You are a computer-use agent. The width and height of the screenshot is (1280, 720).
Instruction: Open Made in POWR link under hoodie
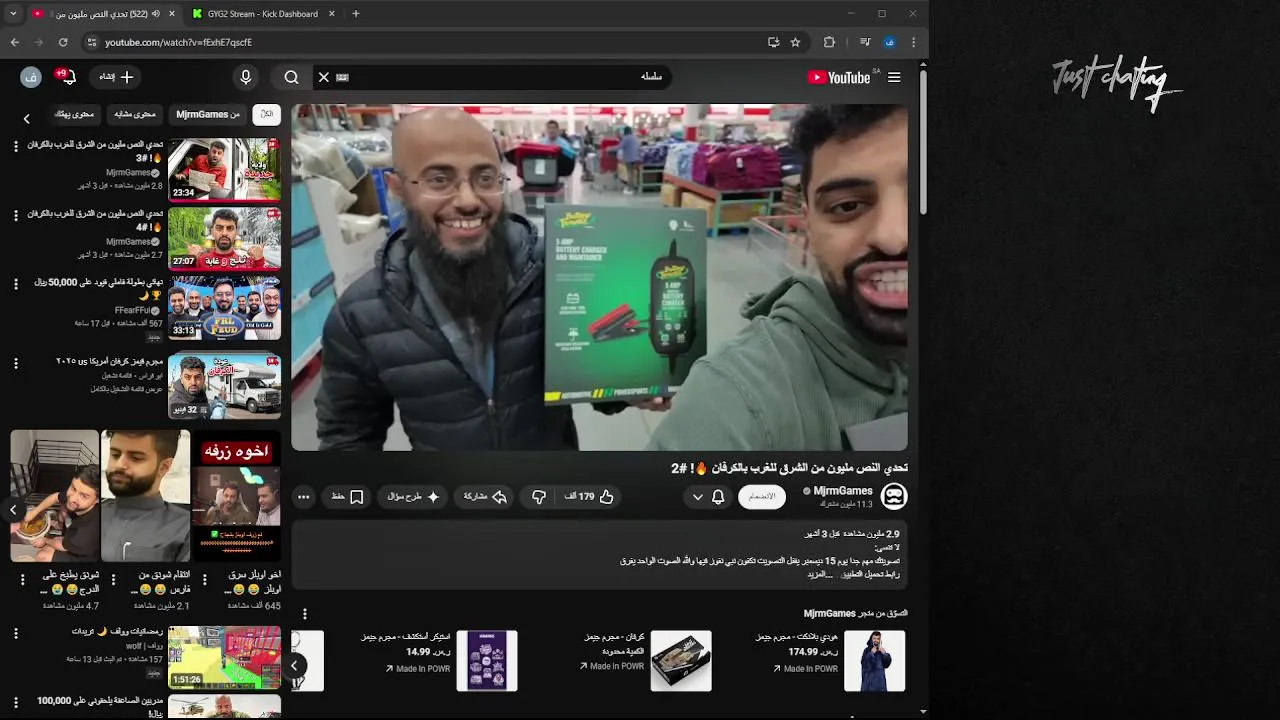coord(806,669)
